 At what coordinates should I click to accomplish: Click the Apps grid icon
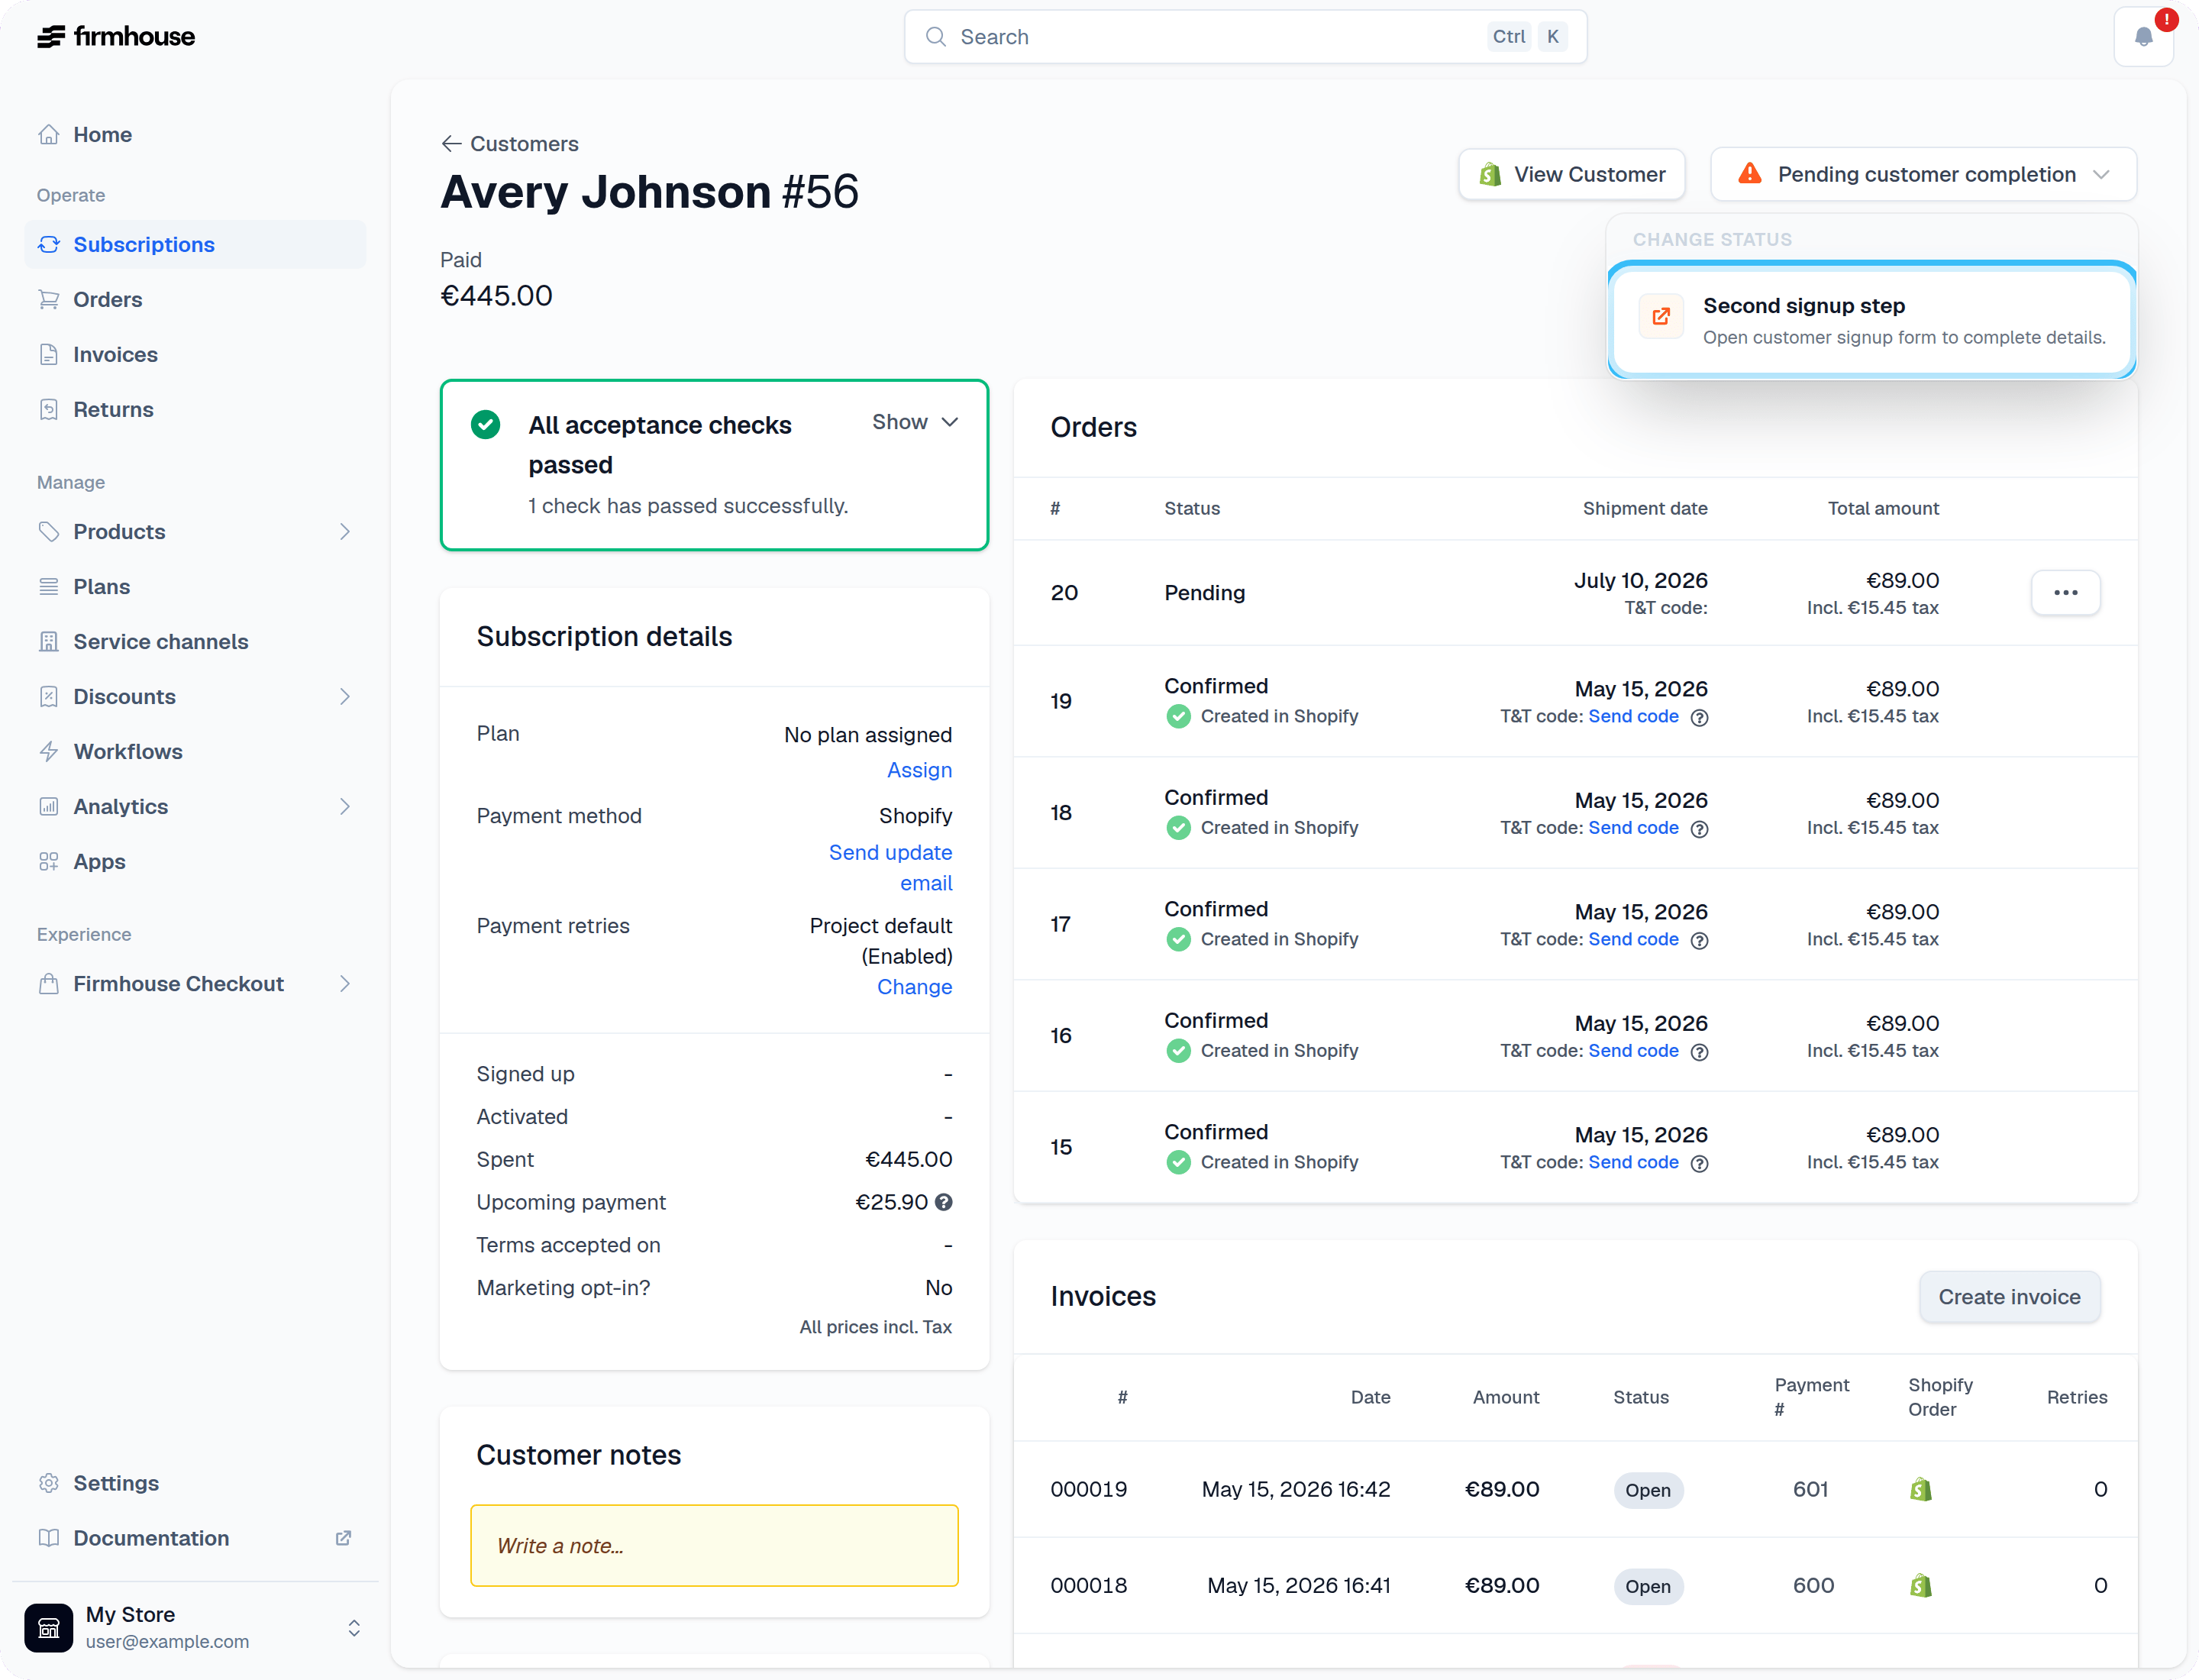point(49,862)
